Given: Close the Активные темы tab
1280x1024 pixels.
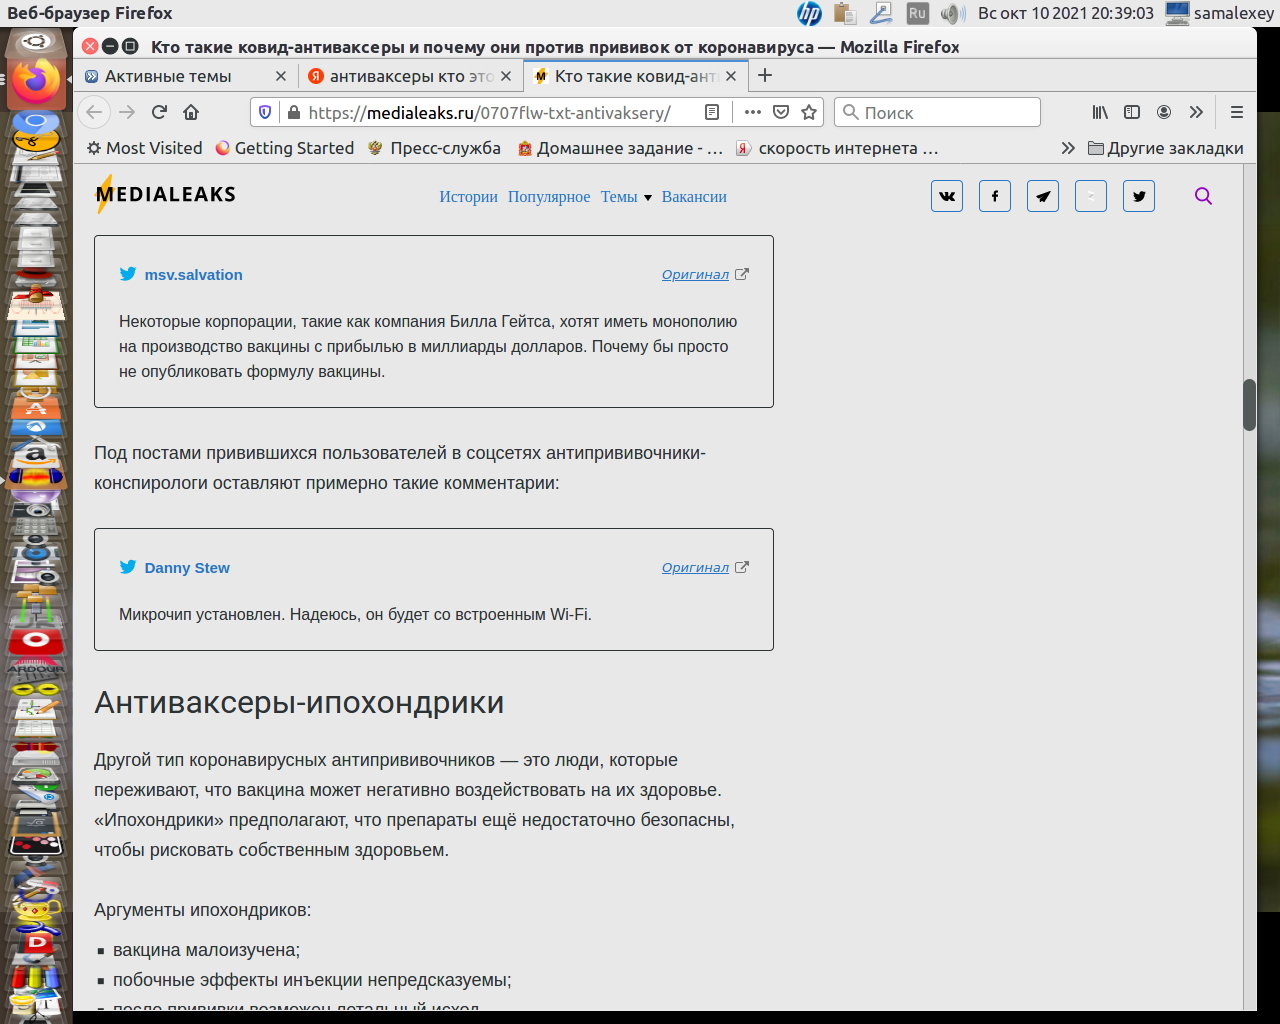Looking at the screenshot, I should point(280,76).
